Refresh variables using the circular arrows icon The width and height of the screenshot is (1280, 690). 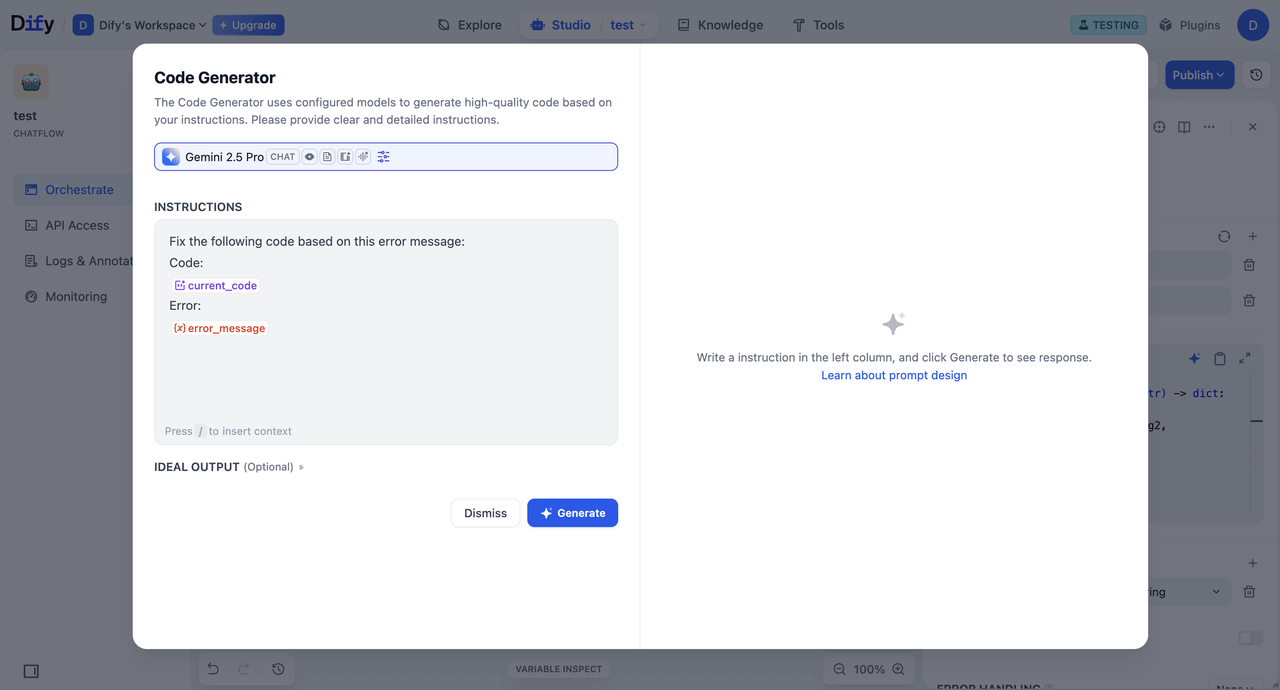1224,236
